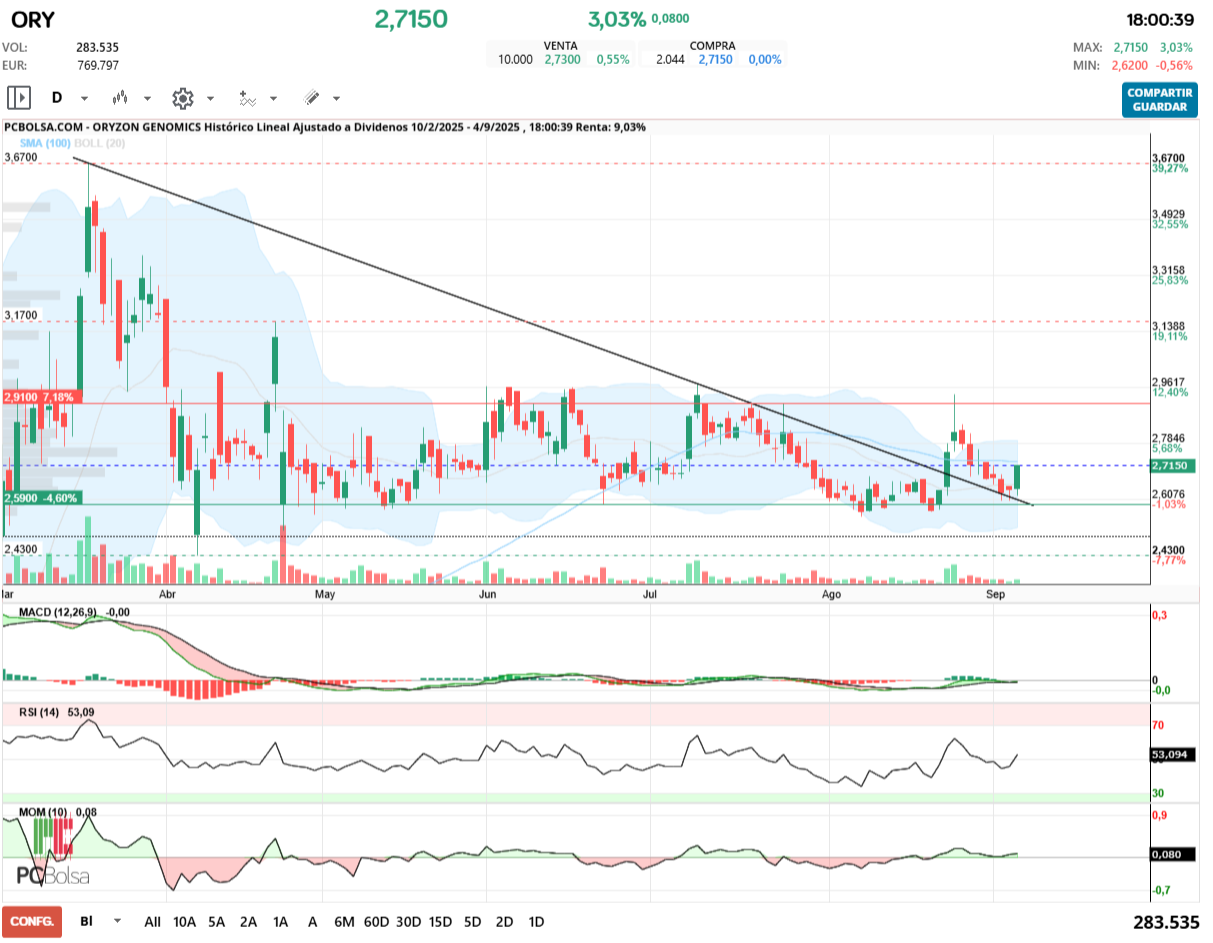The width and height of the screenshot is (1213, 943).
Task: Expand the settings gear dropdown arrow
Action: tap(210, 99)
